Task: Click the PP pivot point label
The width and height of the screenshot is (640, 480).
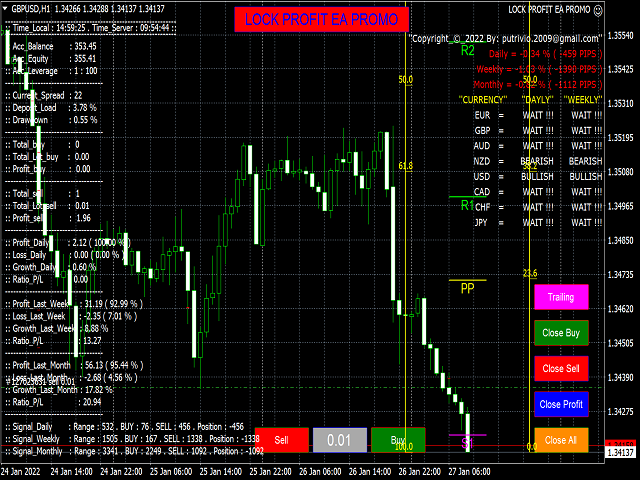Action: 468,289
